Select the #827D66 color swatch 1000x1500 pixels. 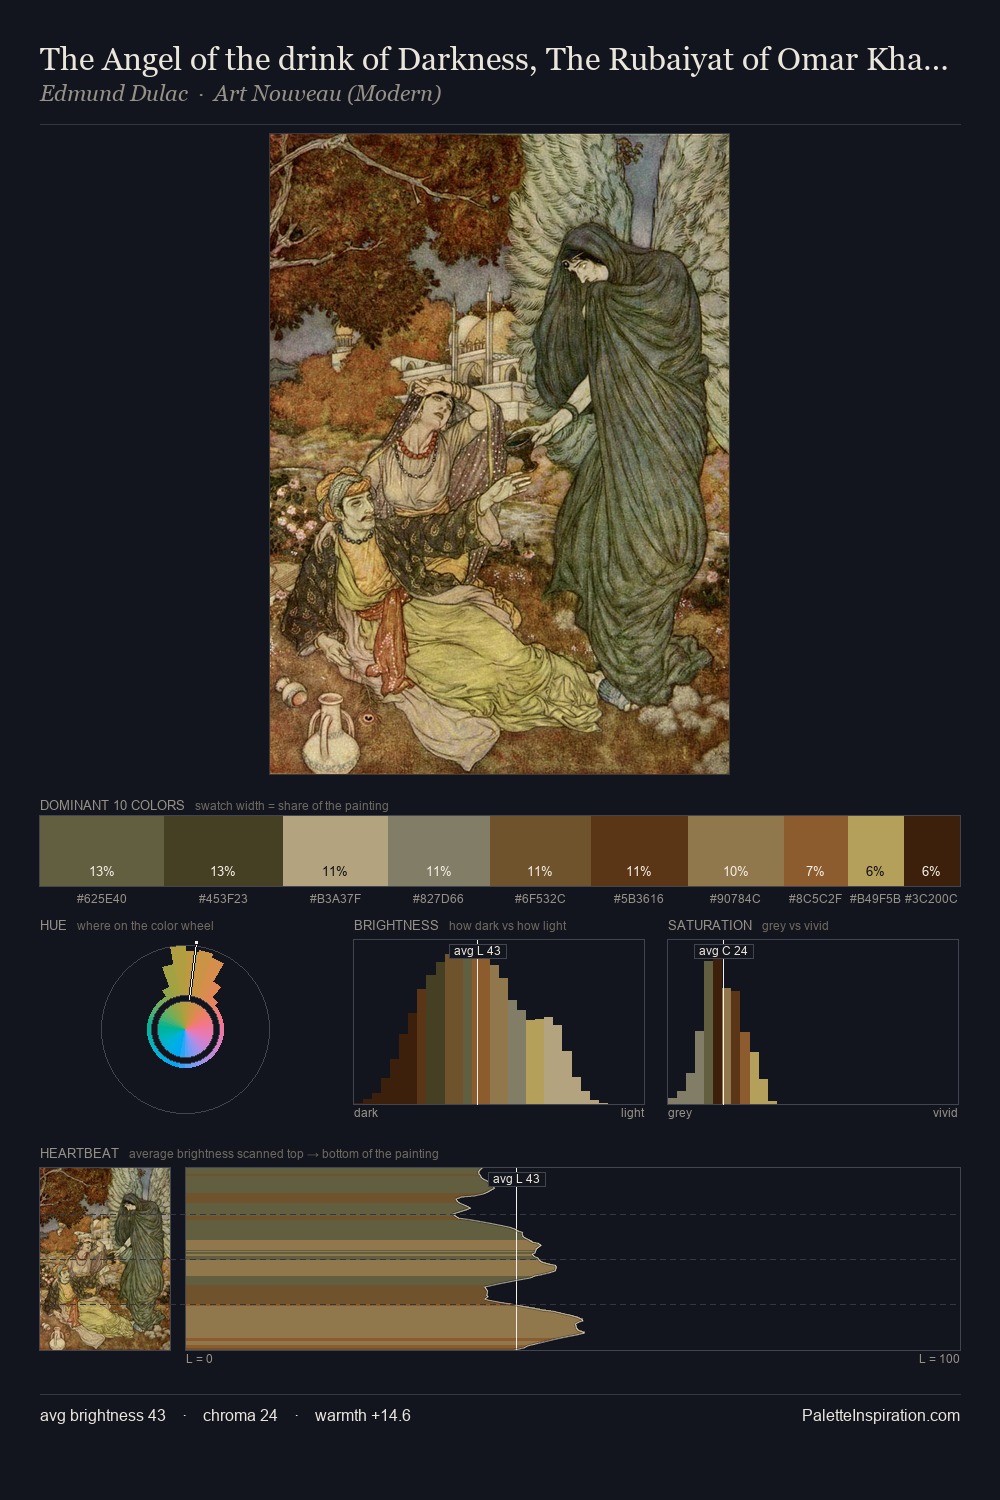pos(439,851)
